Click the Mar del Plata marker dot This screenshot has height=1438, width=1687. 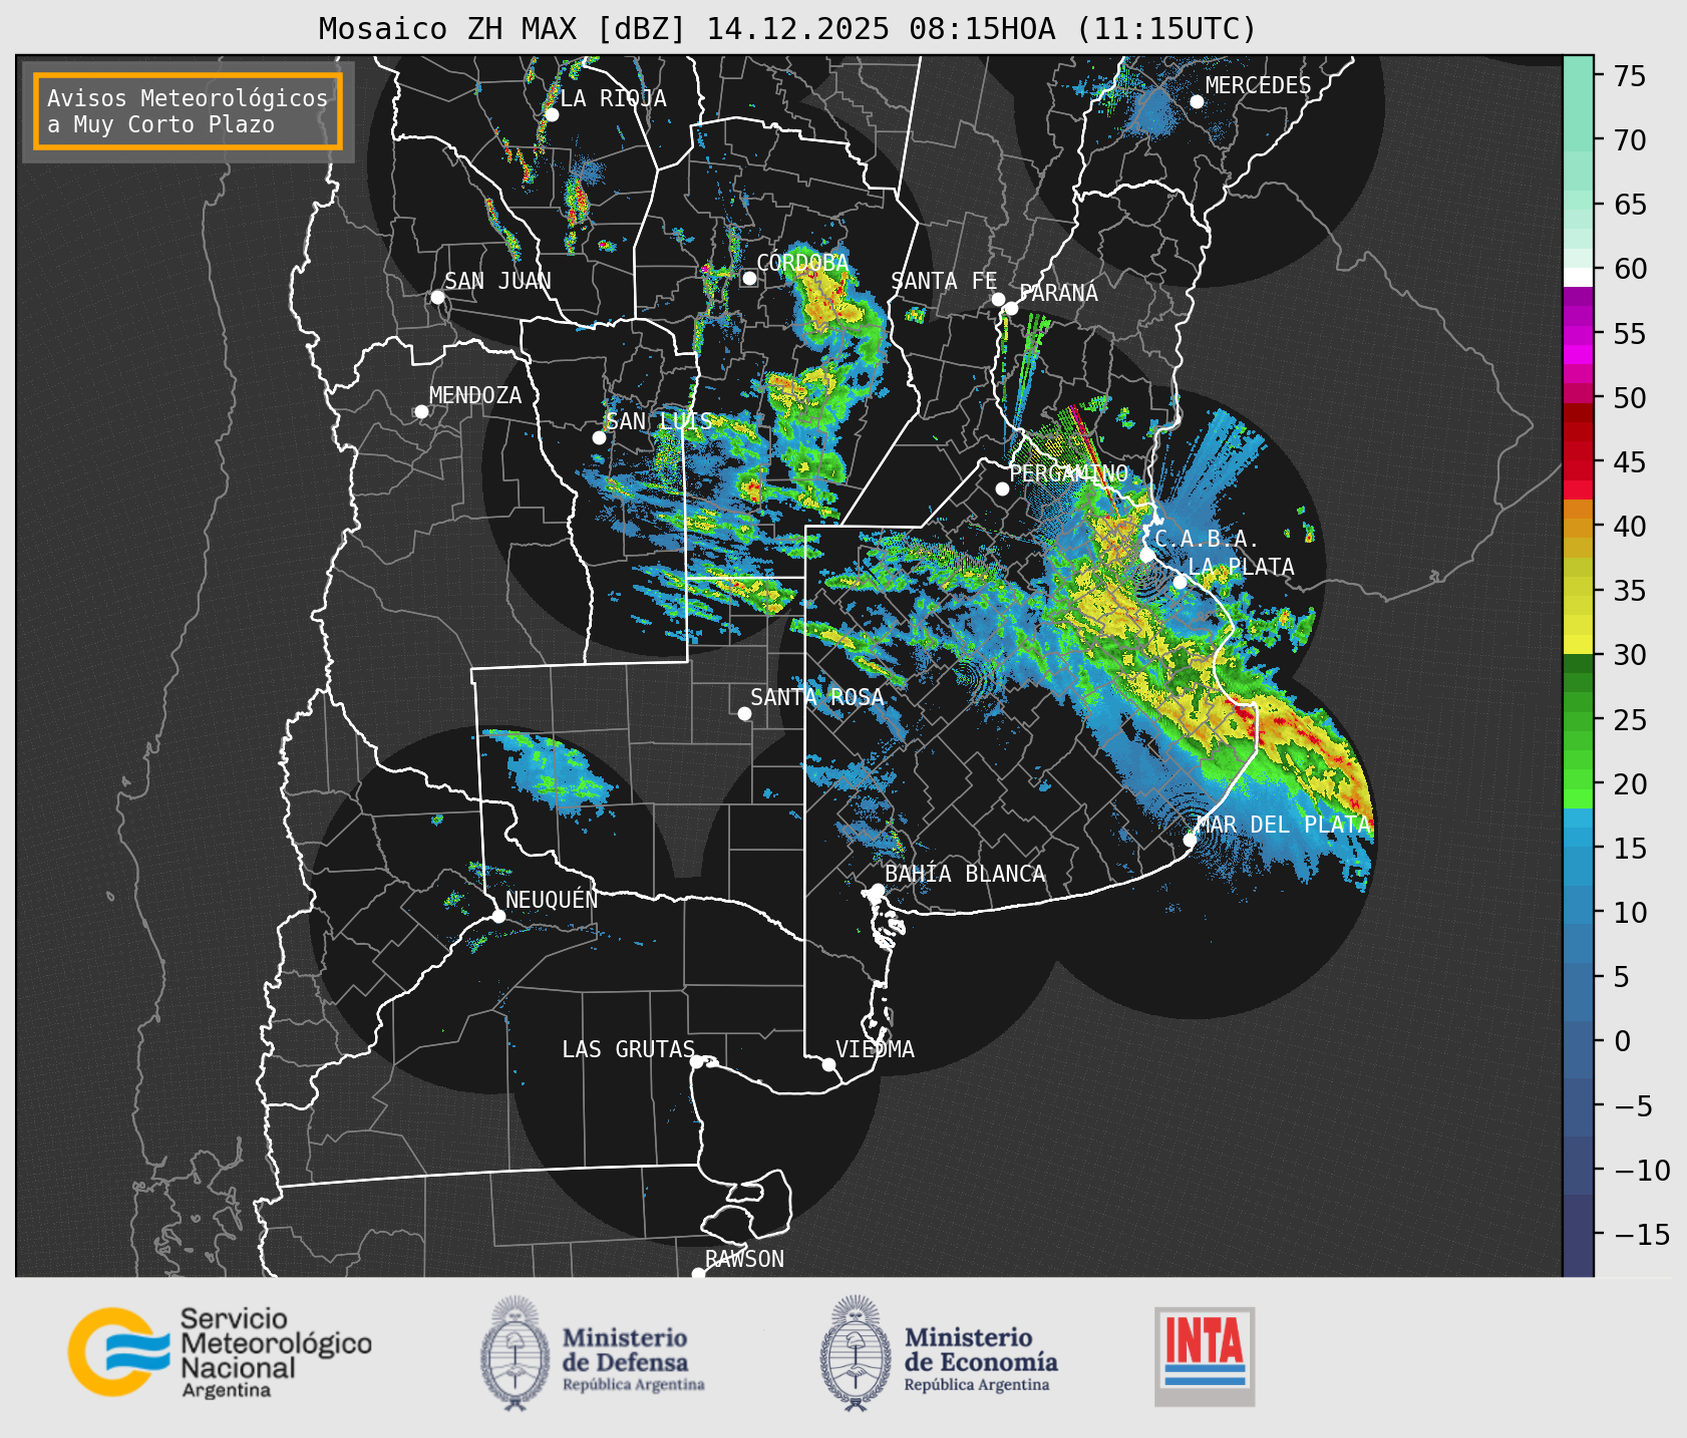click(x=1190, y=840)
